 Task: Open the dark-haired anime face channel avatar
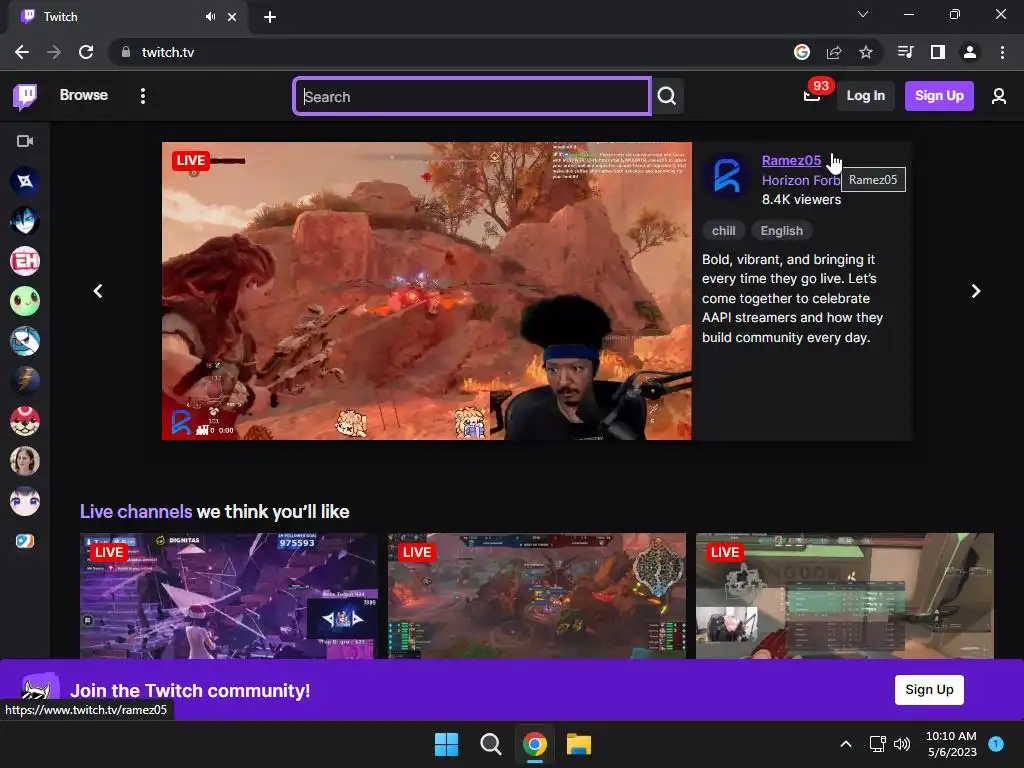(25, 501)
